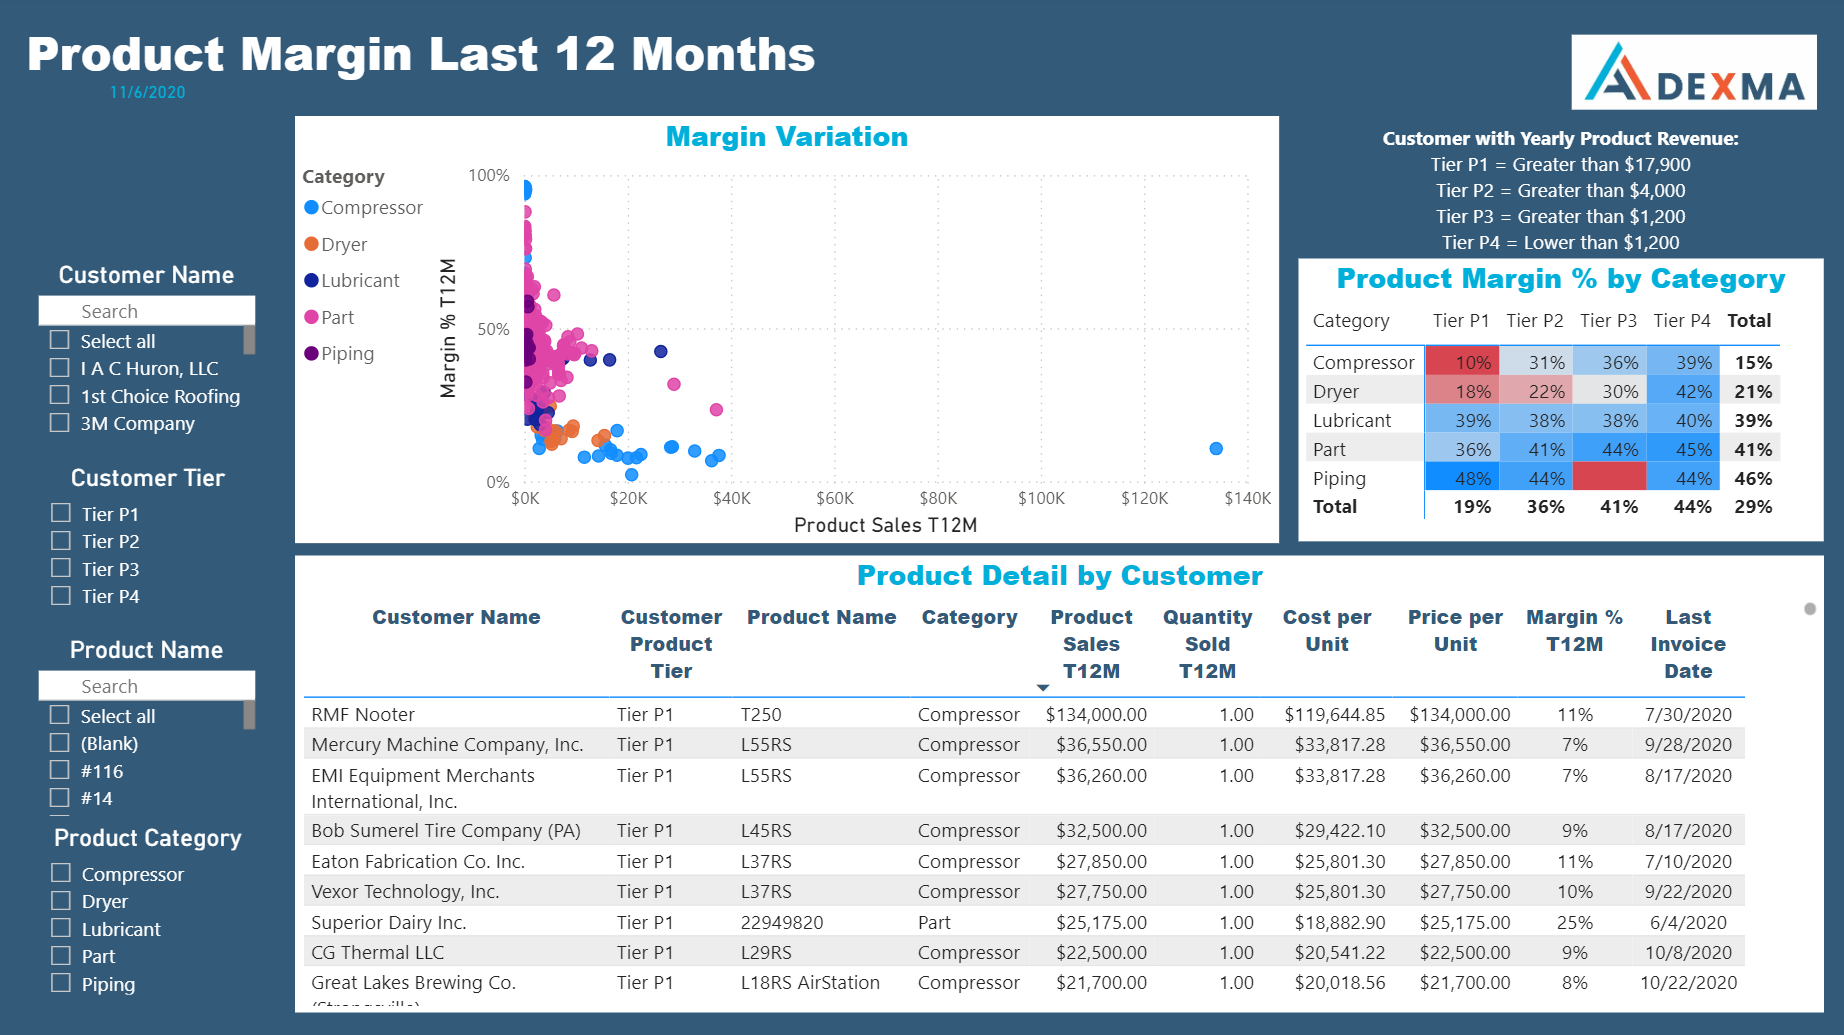Enable the Tier P1 checkbox
1844x1035 pixels.
tap(60, 513)
